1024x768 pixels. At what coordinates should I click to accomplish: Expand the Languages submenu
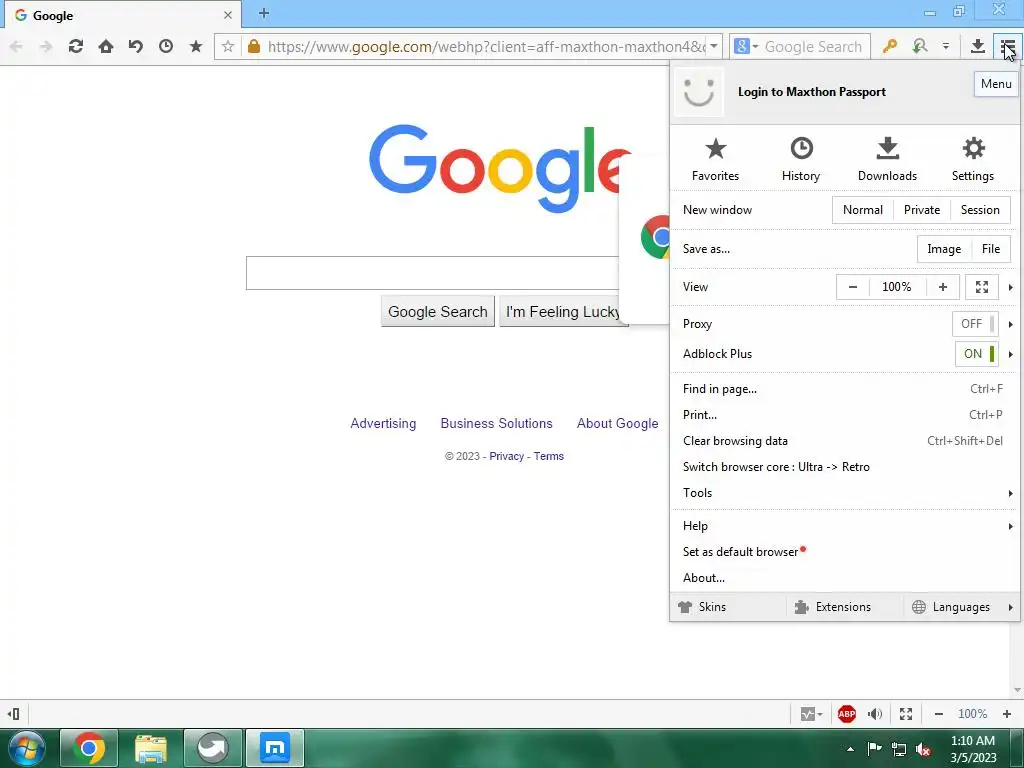point(963,607)
